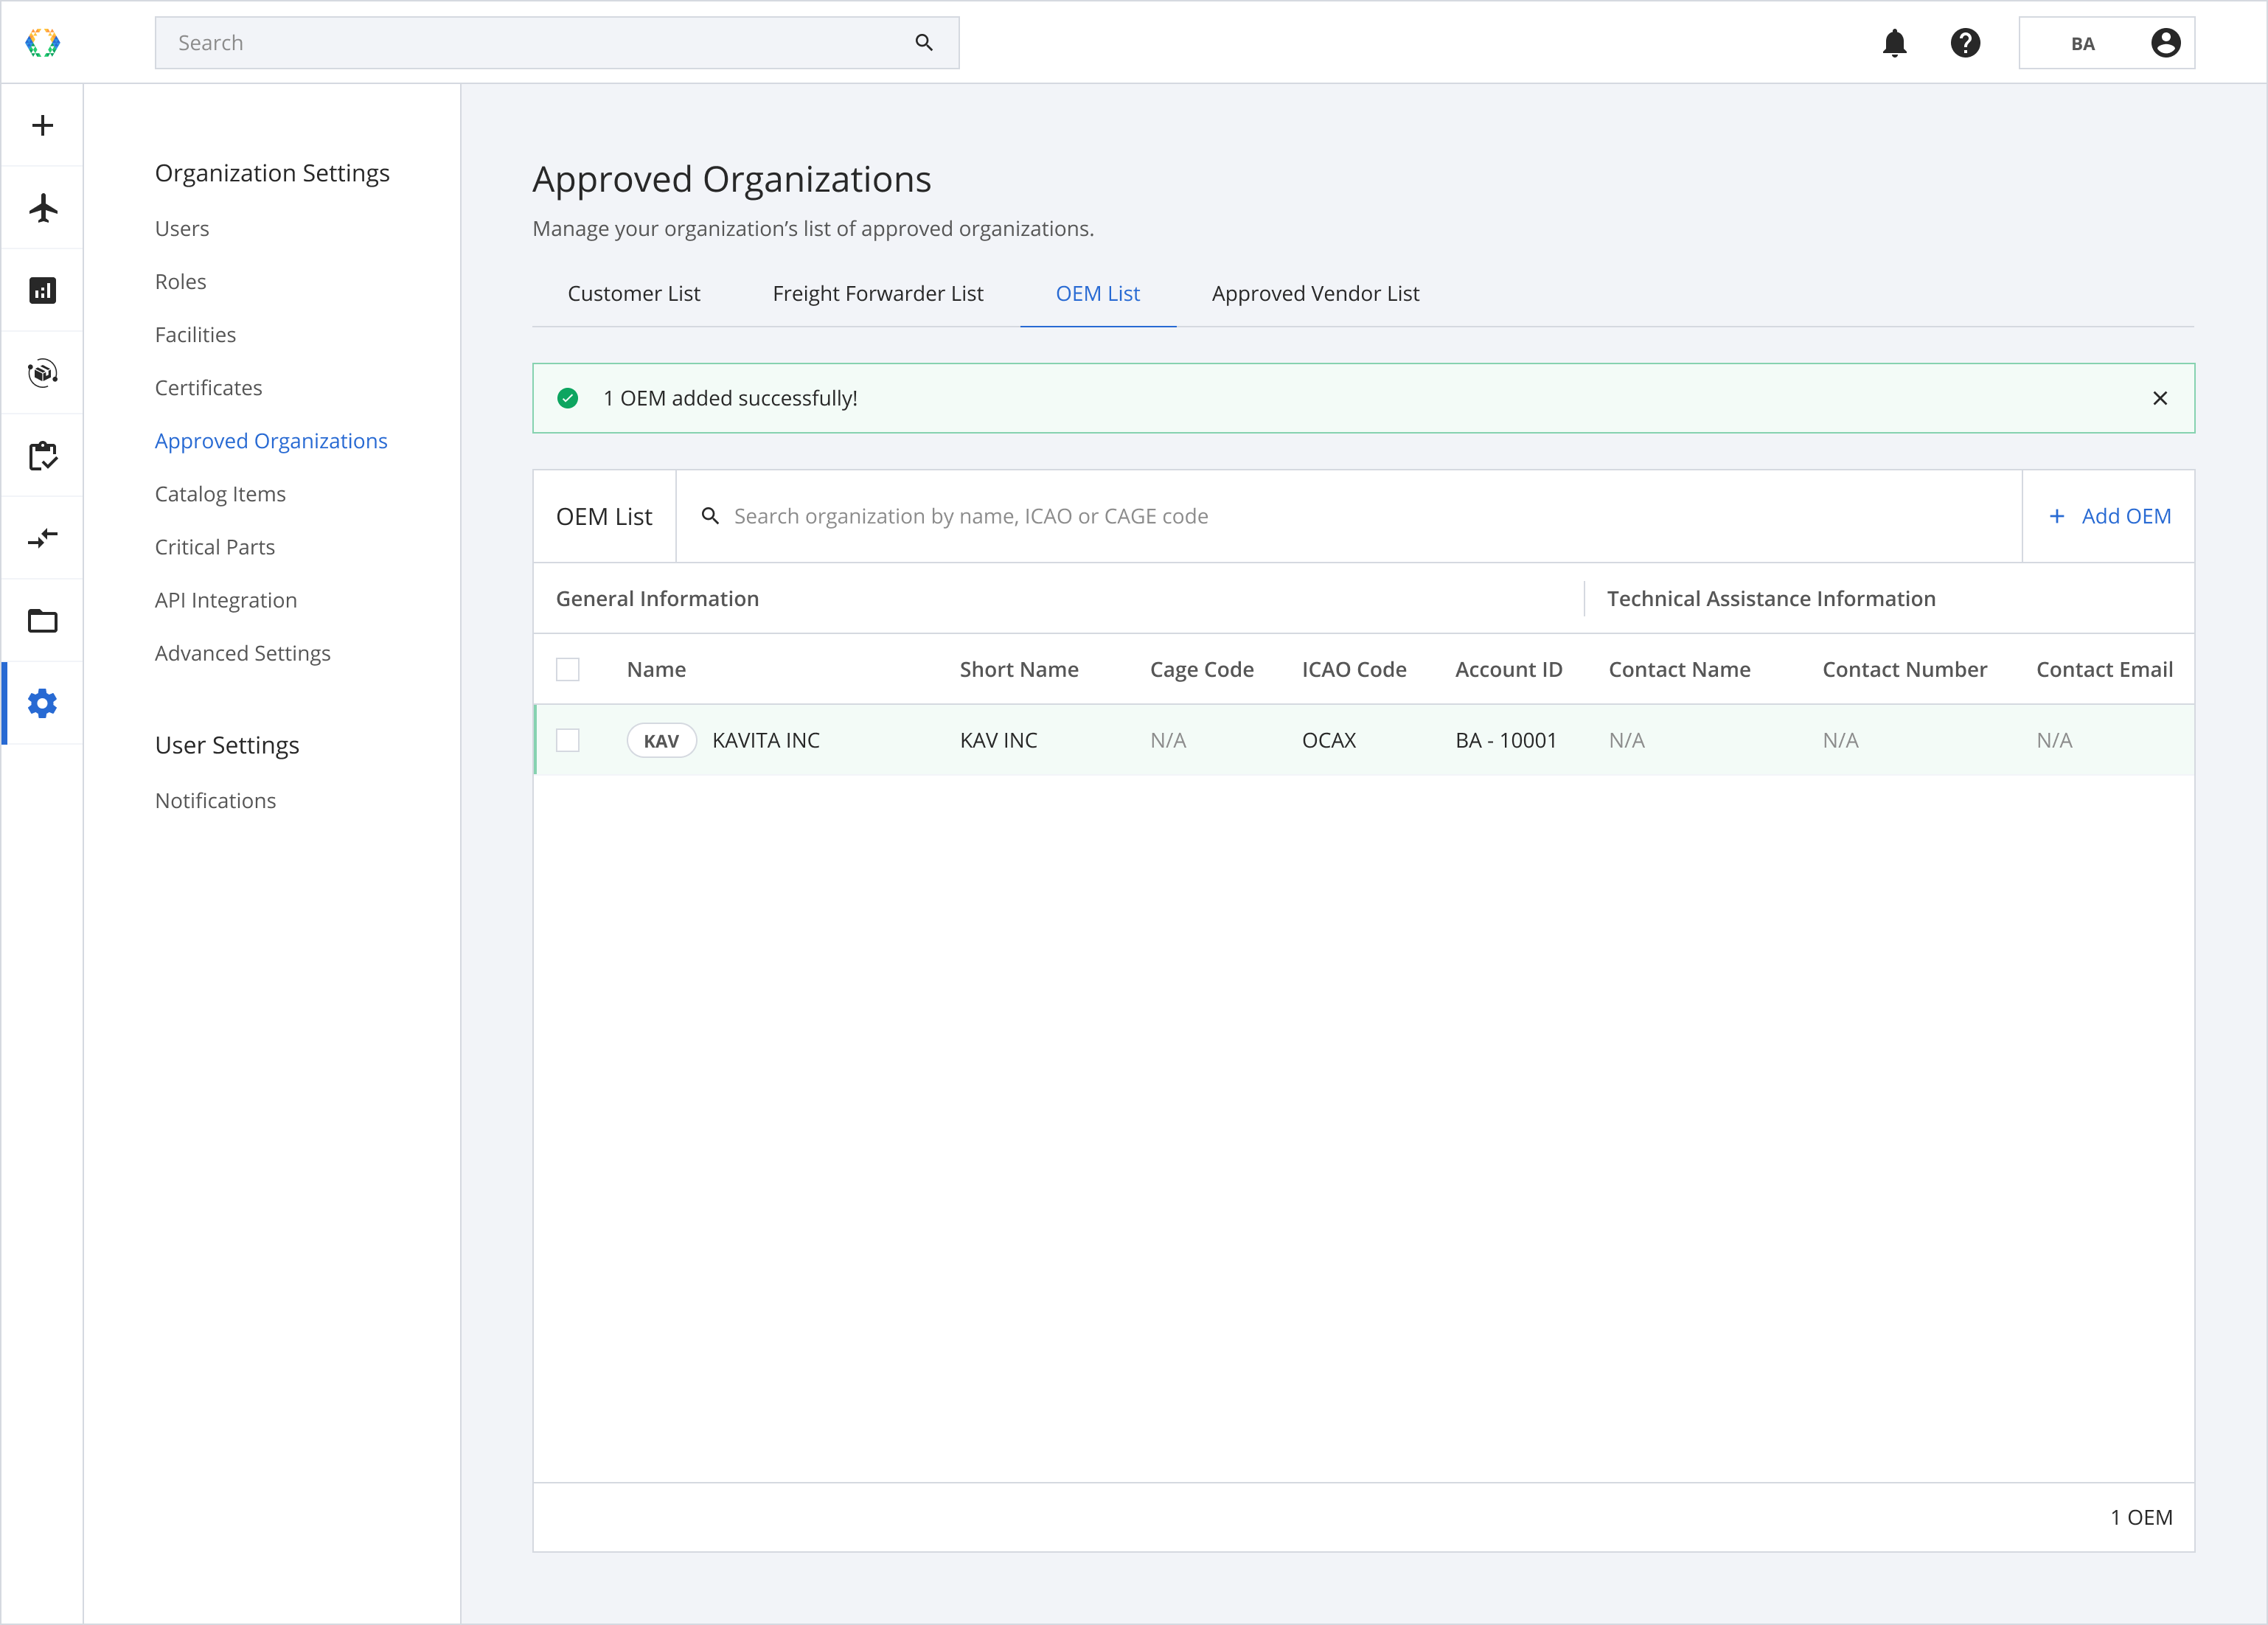The image size is (2268, 1625).
Task: Click the Short Name column header
Action: pos(1019,669)
